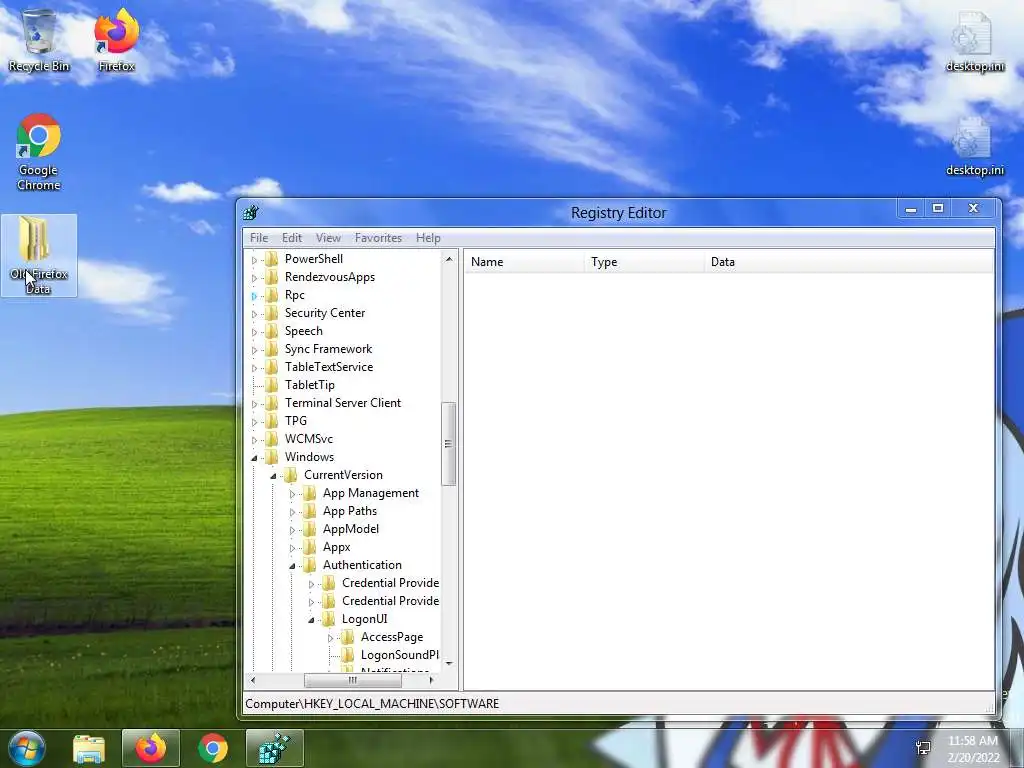Screen dimensions: 1024x768
Task: Click the Windows key folder icon
Action: (x=271, y=456)
